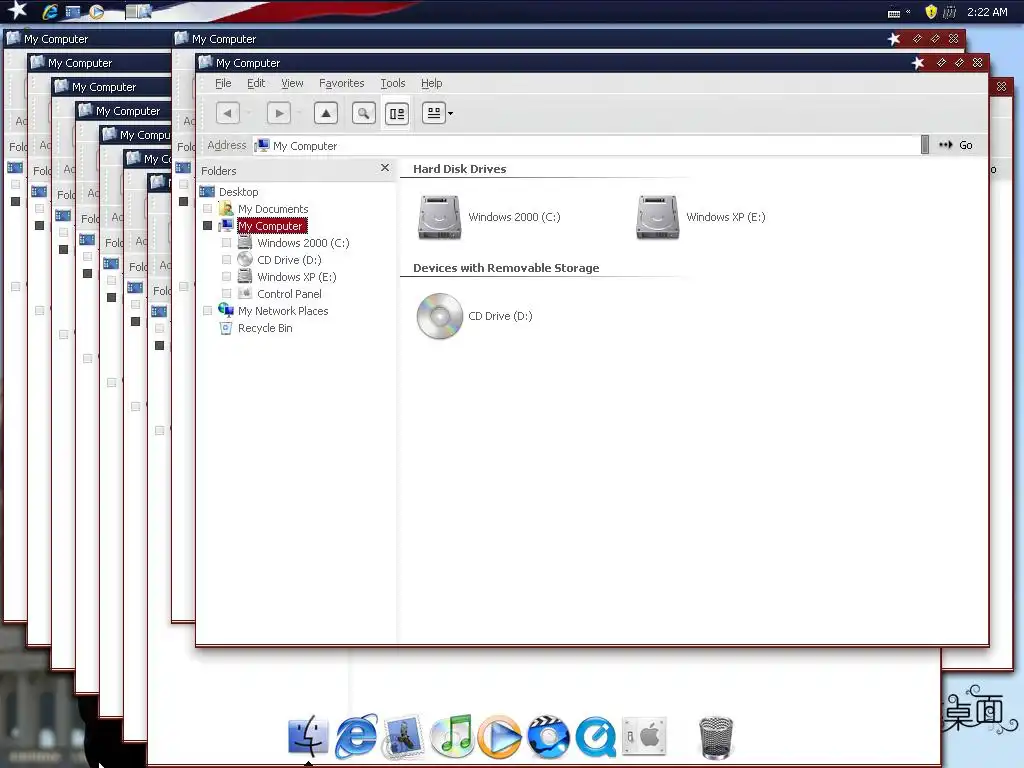Viewport: 1024px width, 768px height.
Task: Click Devices with Removable Storage header
Action: pyautogui.click(x=506, y=268)
